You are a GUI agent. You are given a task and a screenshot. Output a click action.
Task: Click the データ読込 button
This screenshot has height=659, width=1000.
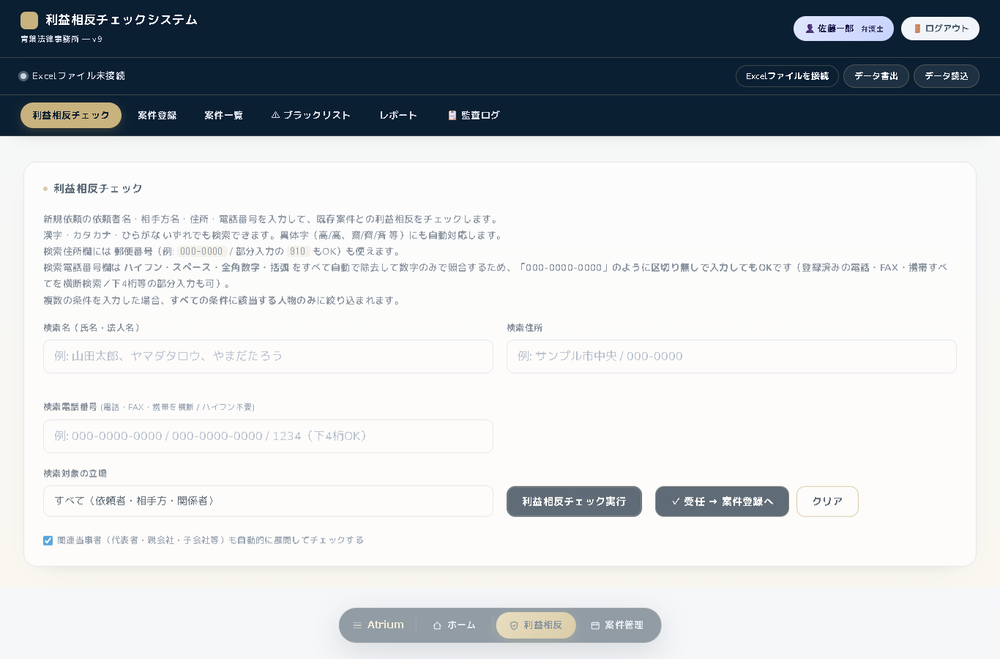coord(946,76)
